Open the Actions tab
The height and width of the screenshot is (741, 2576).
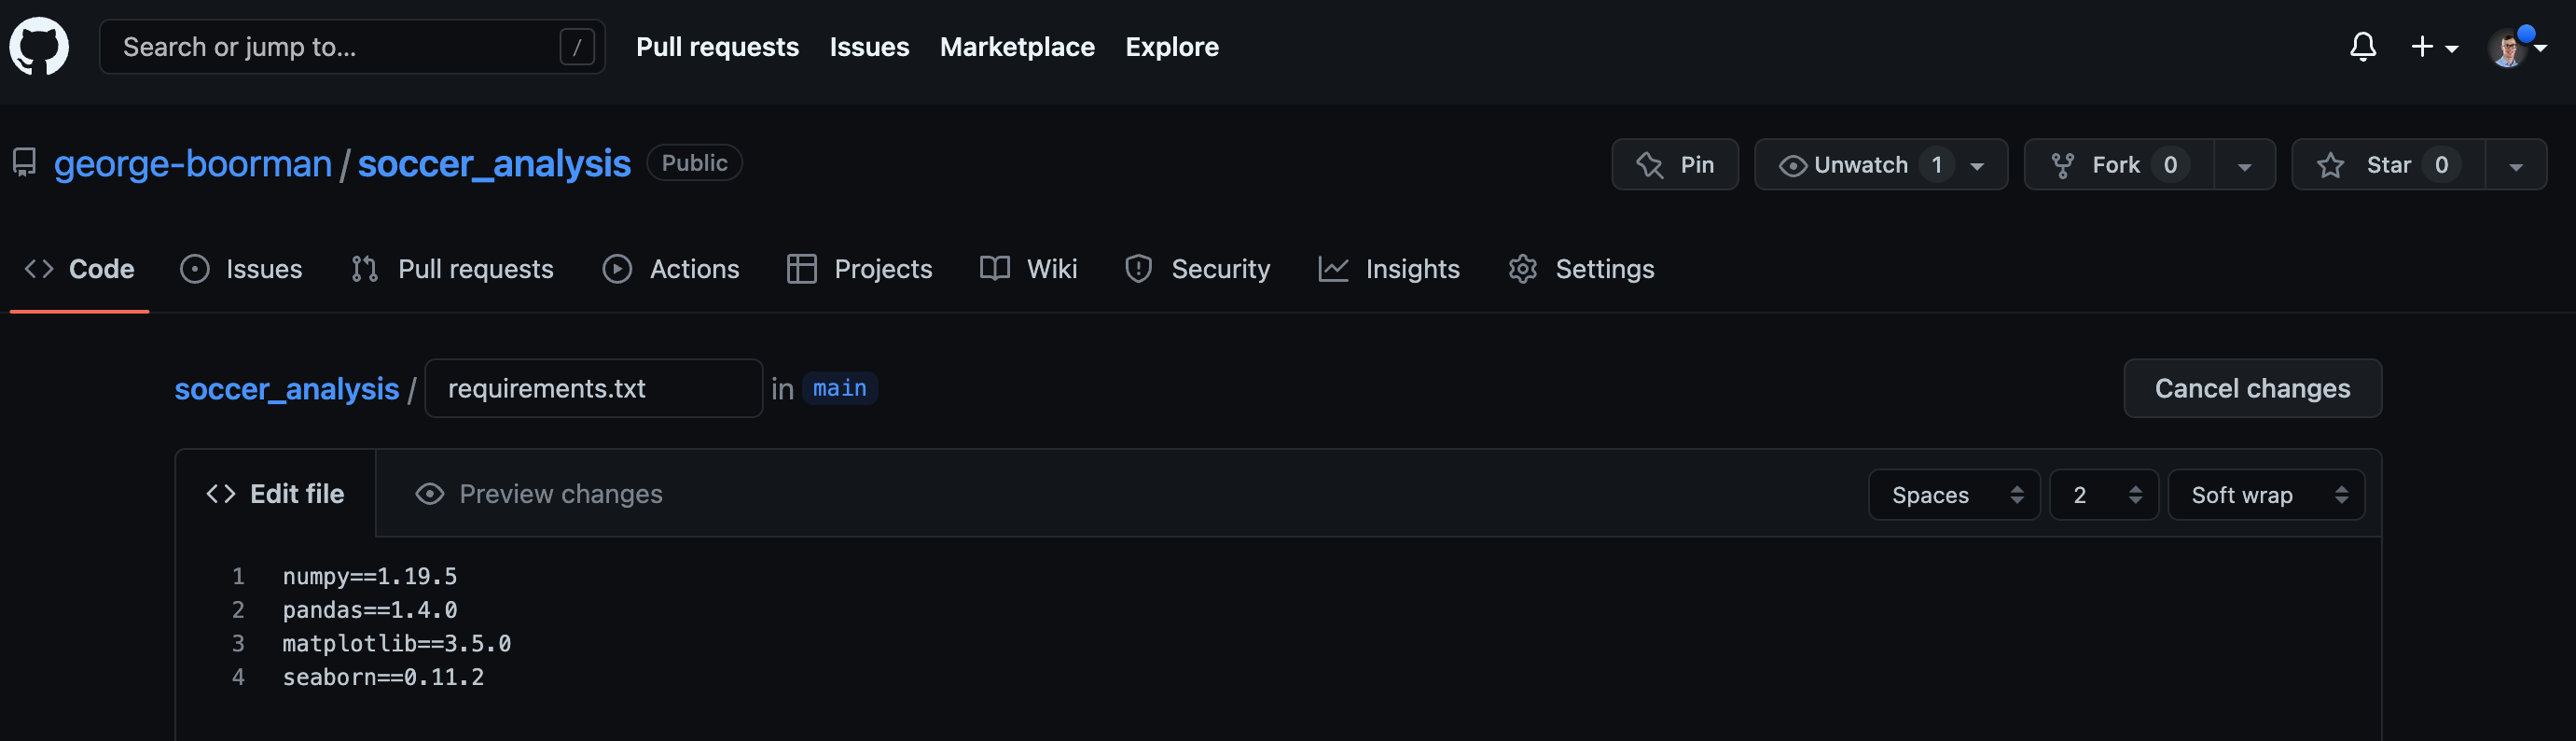[x=671, y=269]
